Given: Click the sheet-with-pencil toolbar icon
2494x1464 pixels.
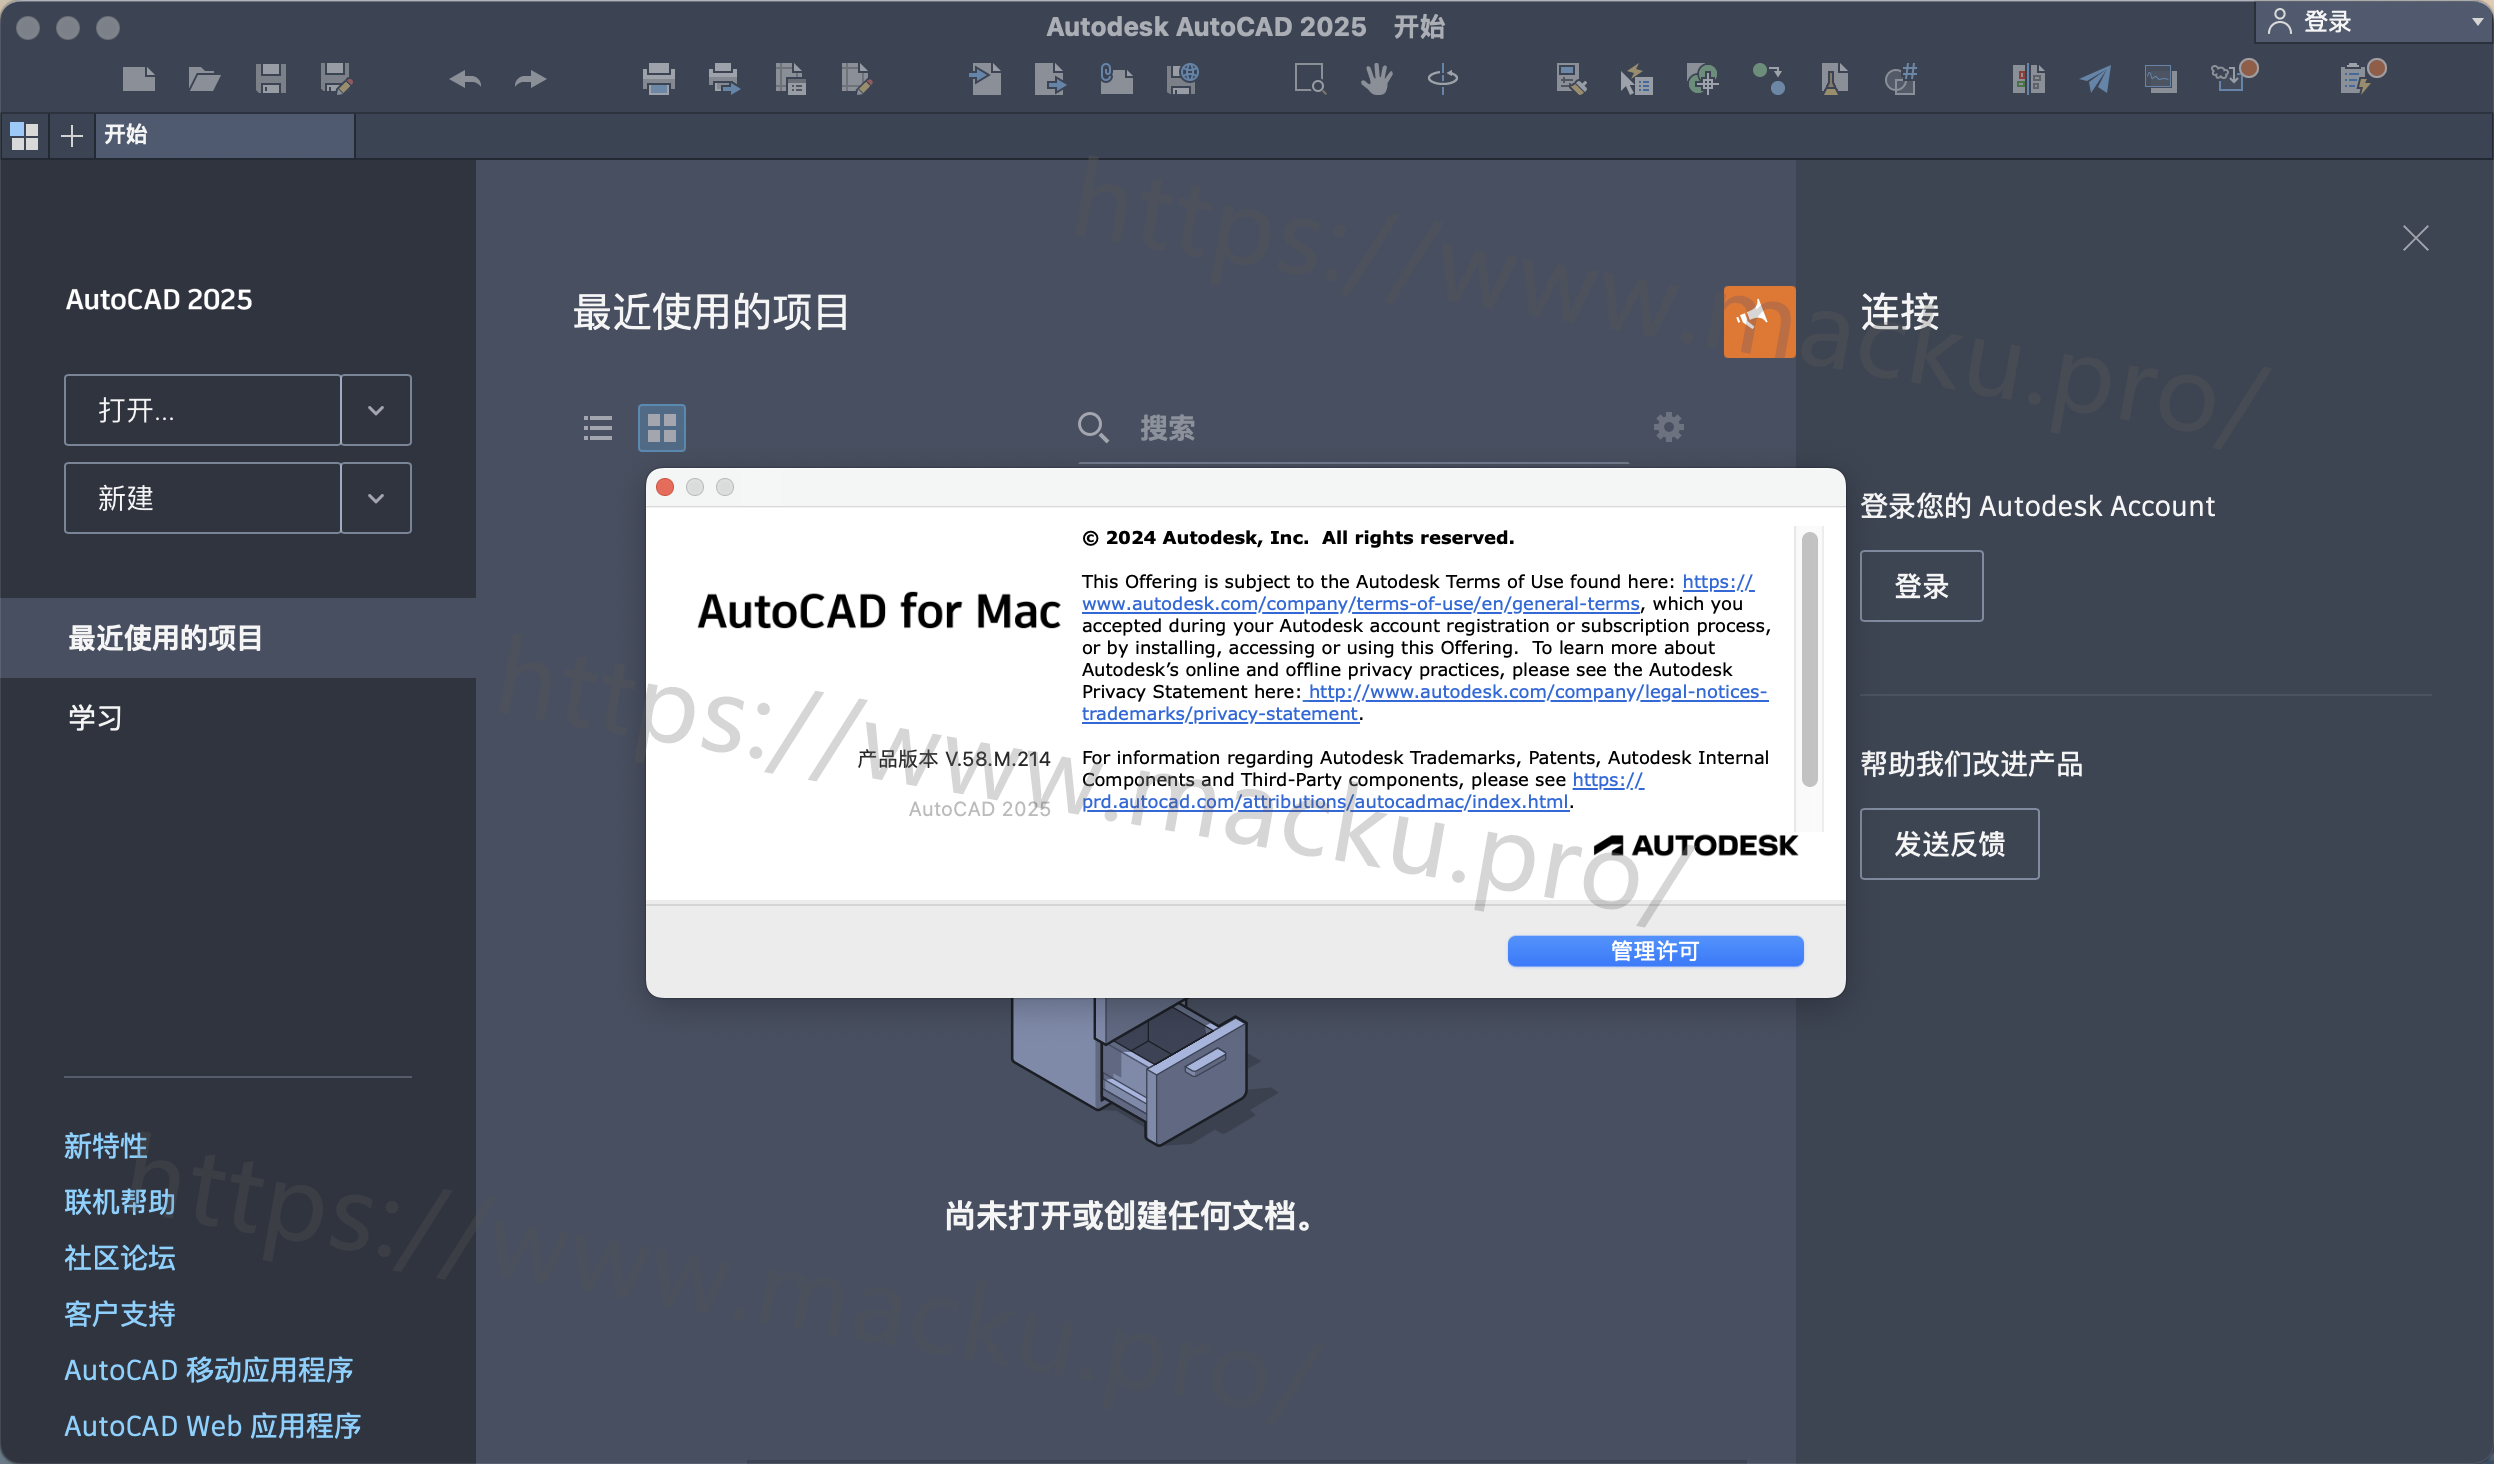Looking at the screenshot, I should 856,79.
